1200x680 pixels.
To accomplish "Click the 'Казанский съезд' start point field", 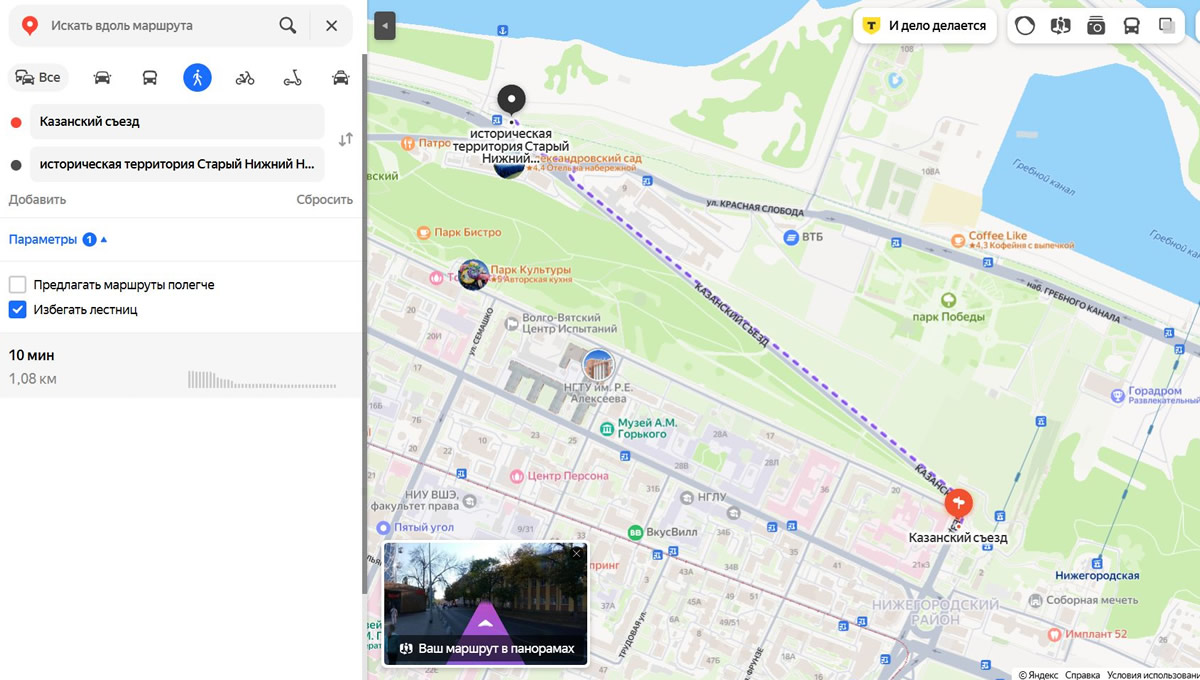I will click(176, 122).
